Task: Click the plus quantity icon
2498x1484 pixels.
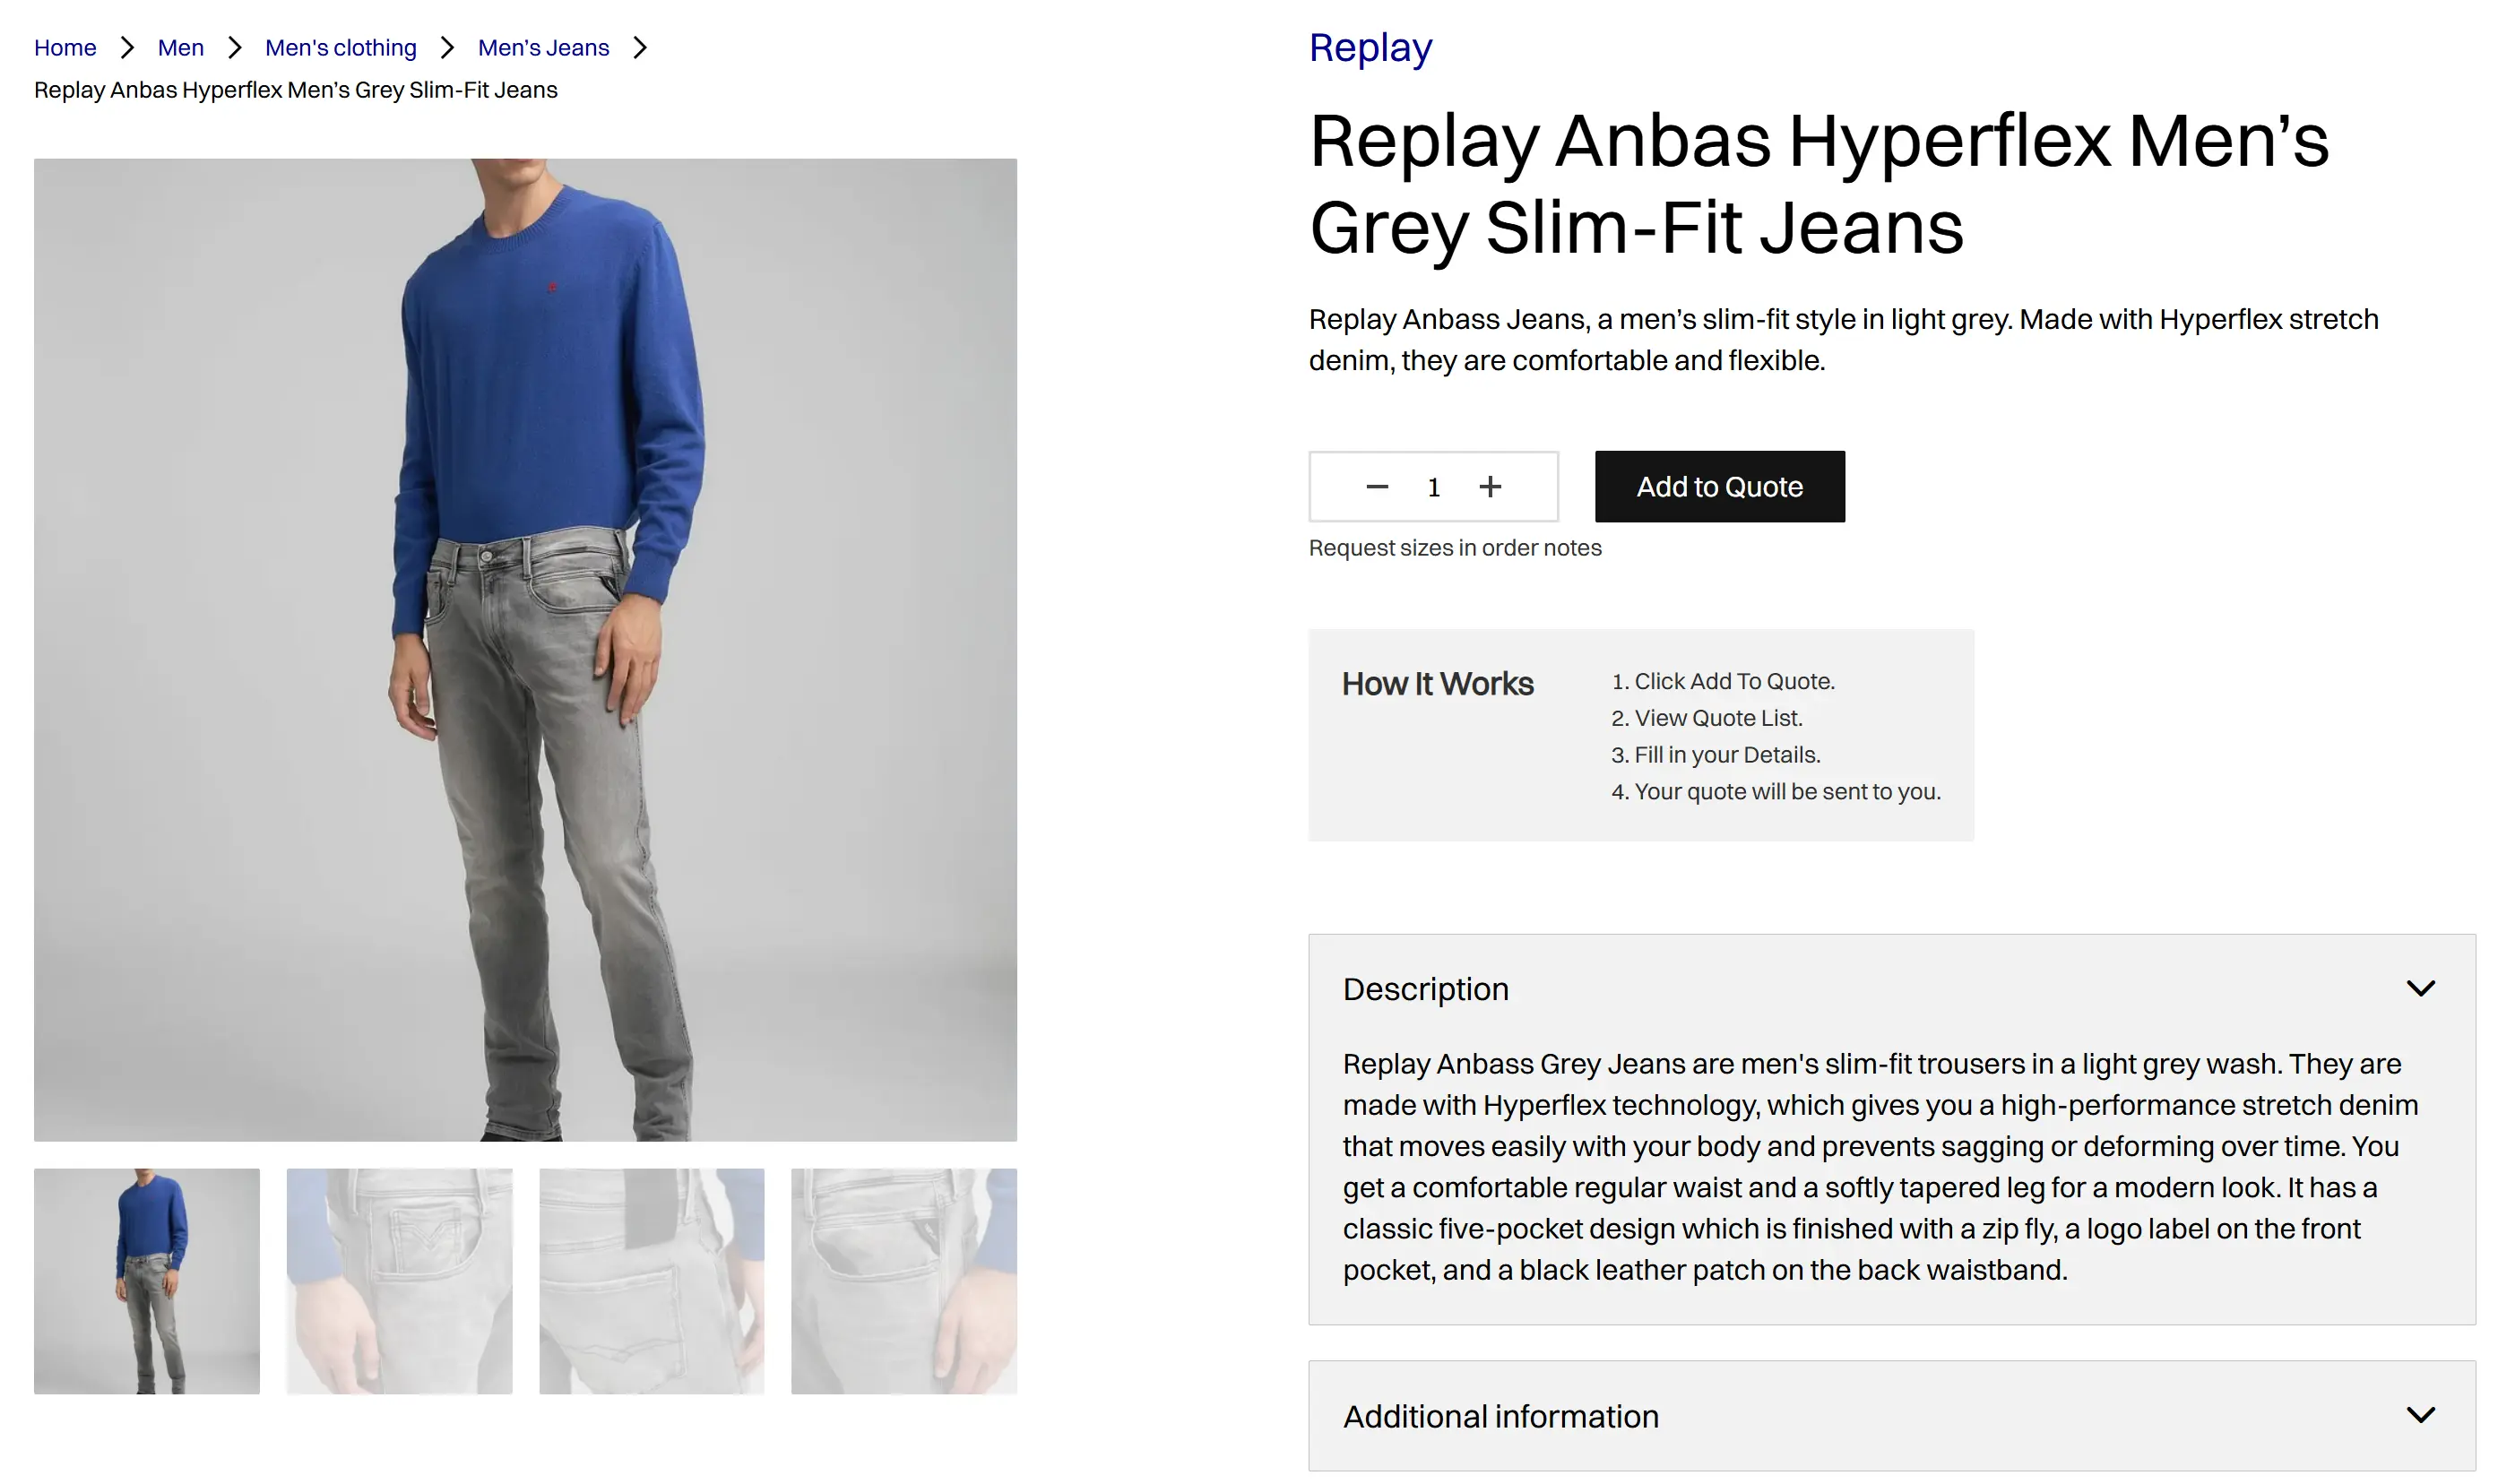Action: click(1490, 487)
